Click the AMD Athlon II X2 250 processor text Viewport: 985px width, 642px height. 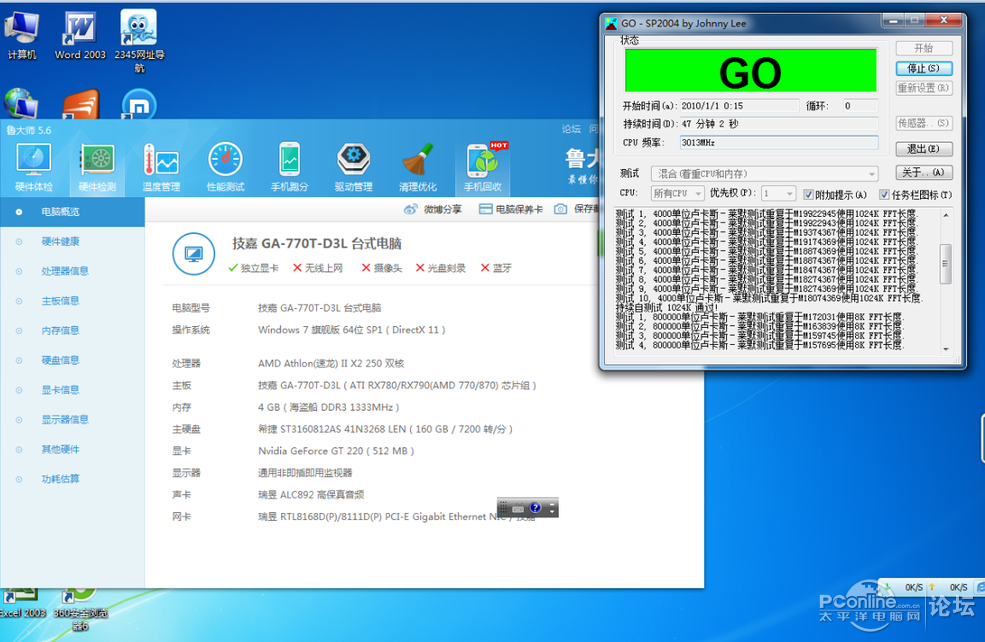pos(331,363)
